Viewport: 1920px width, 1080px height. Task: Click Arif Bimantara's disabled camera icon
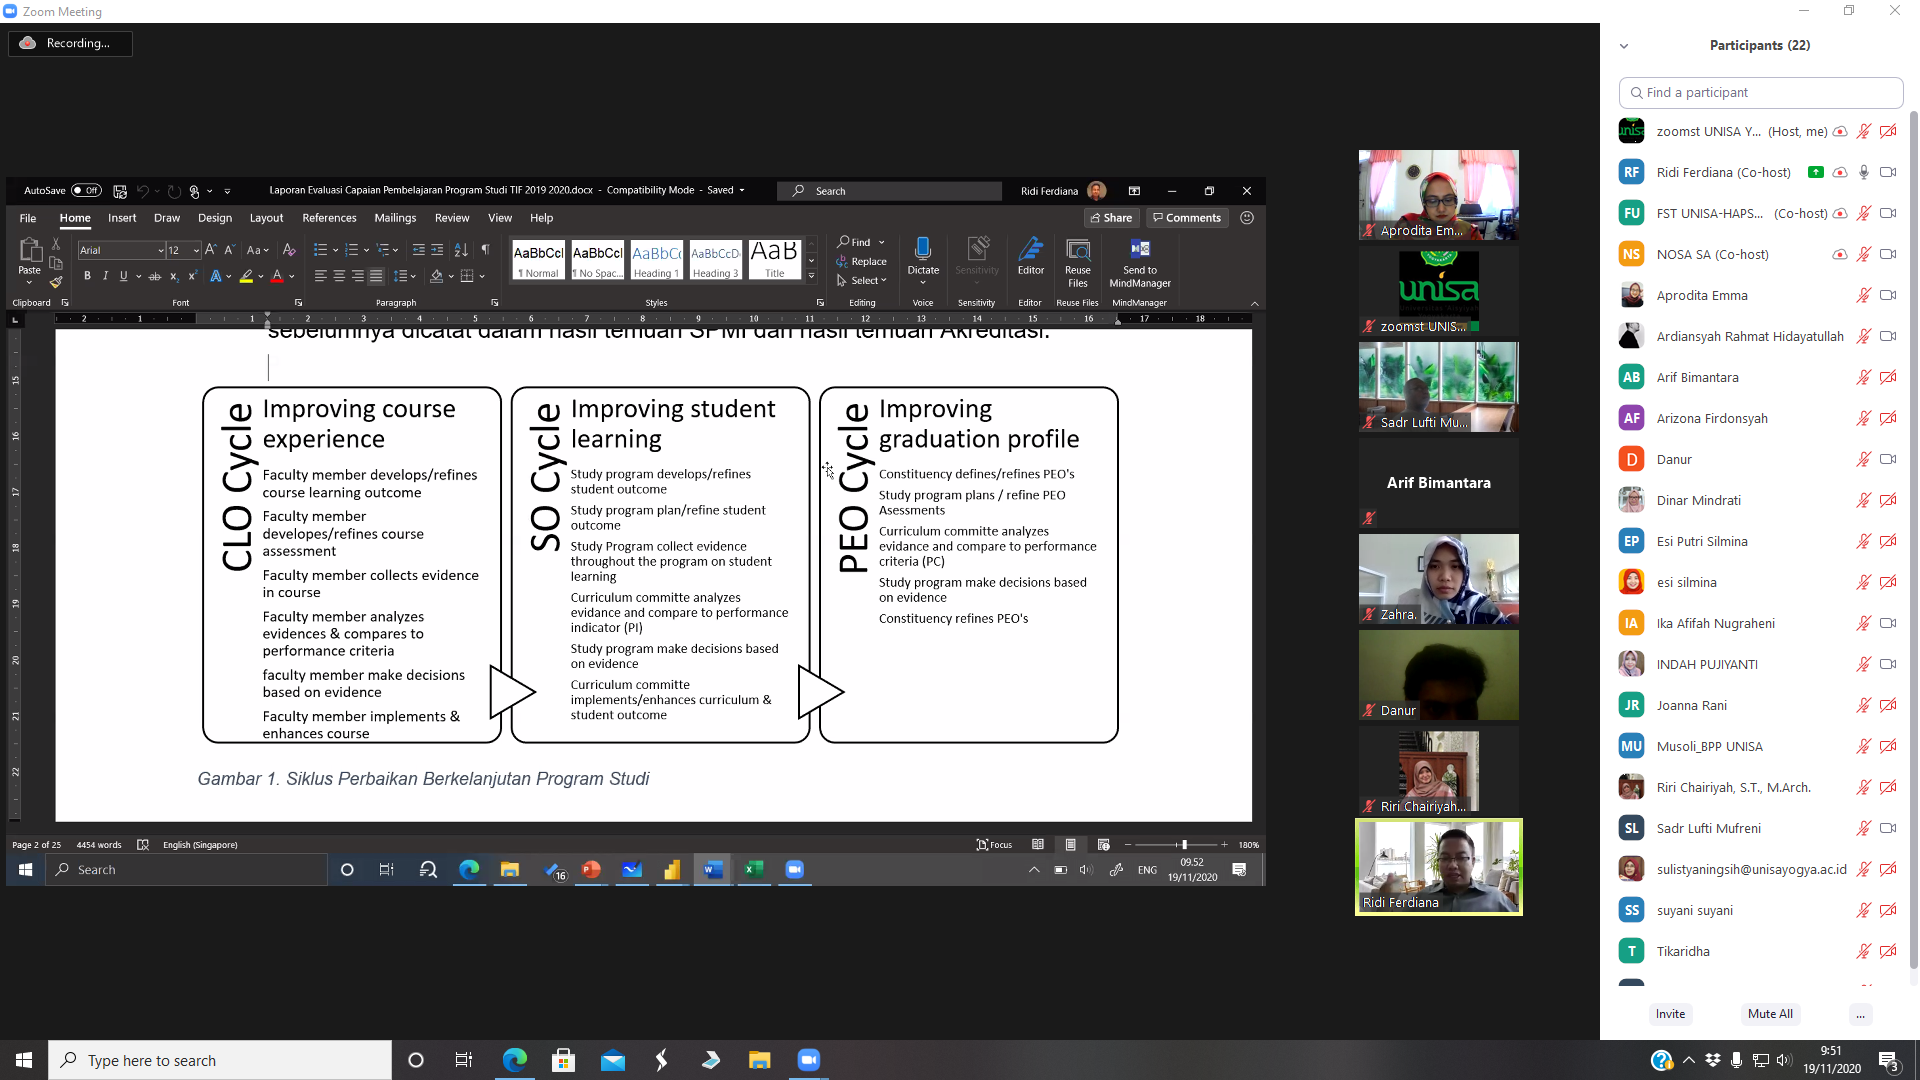tap(1887, 377)
